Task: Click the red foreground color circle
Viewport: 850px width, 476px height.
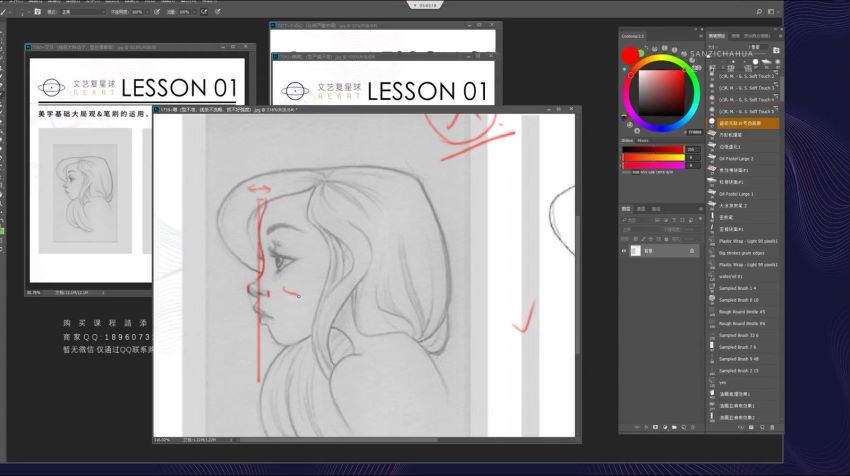Action: (630, 54)
